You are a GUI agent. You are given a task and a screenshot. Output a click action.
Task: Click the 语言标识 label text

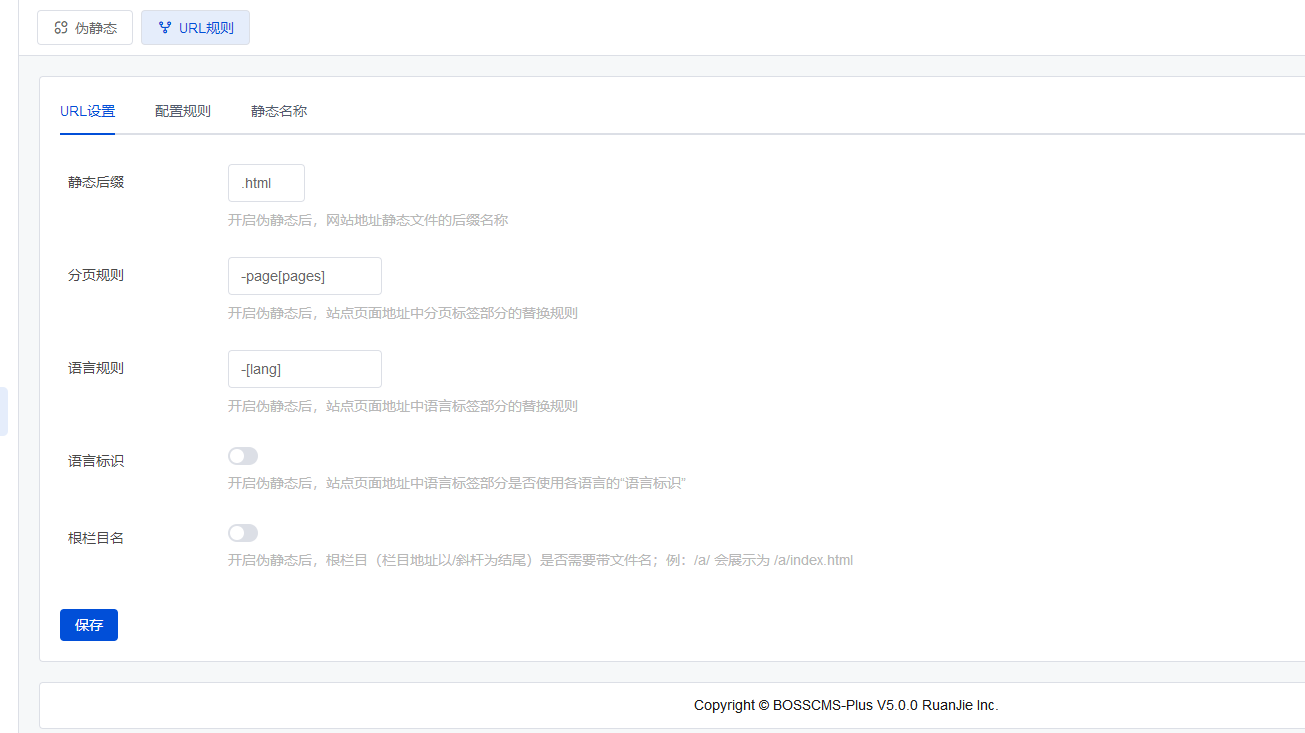(x=96, y=461)
